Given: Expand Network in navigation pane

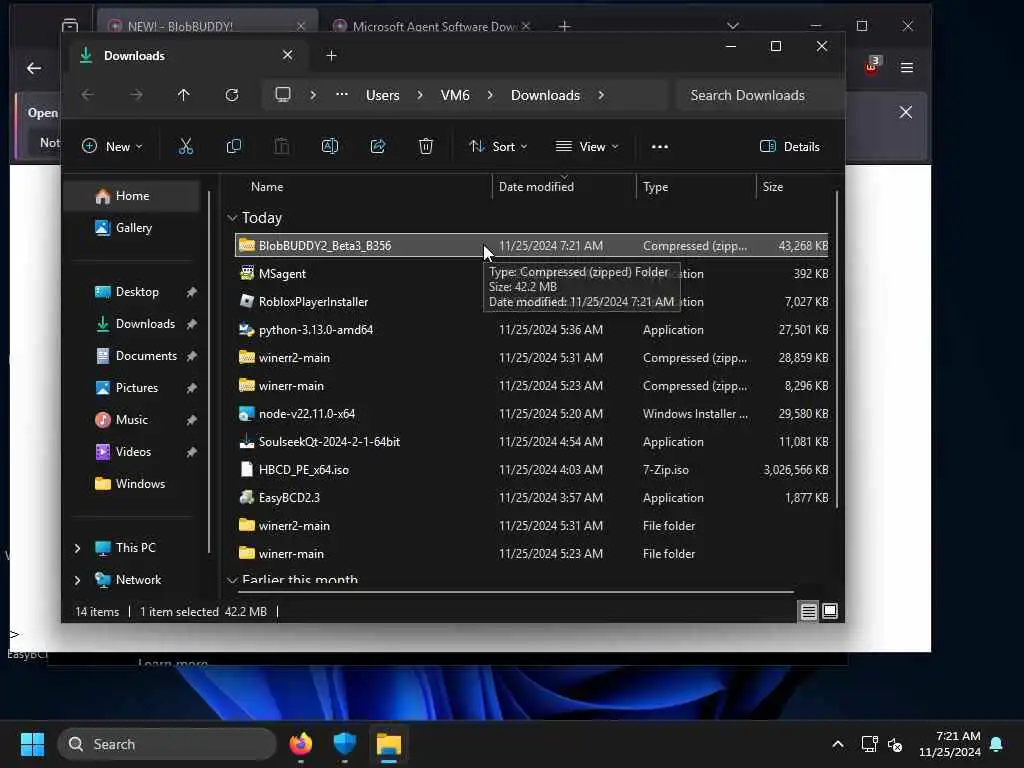Looking at the screenshot, I should coord(77,580).
